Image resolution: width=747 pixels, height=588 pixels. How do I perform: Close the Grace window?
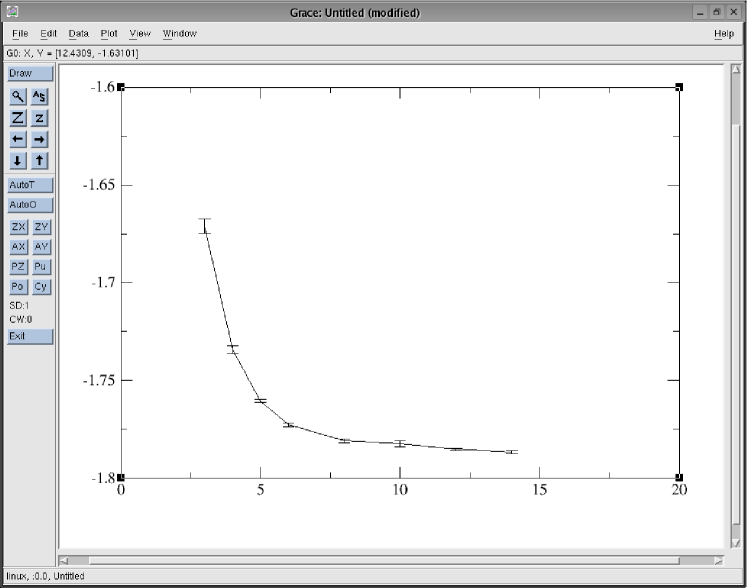[734, 12]
